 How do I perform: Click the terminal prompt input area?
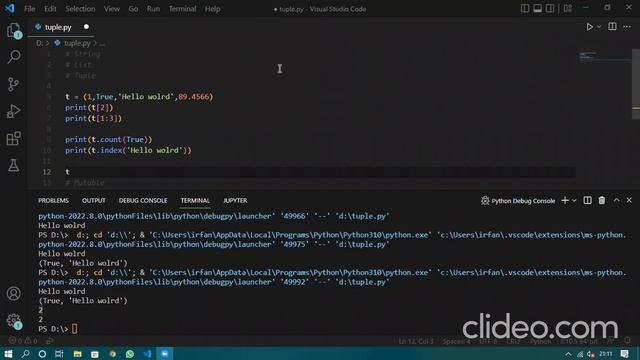[x=74, y=329]
